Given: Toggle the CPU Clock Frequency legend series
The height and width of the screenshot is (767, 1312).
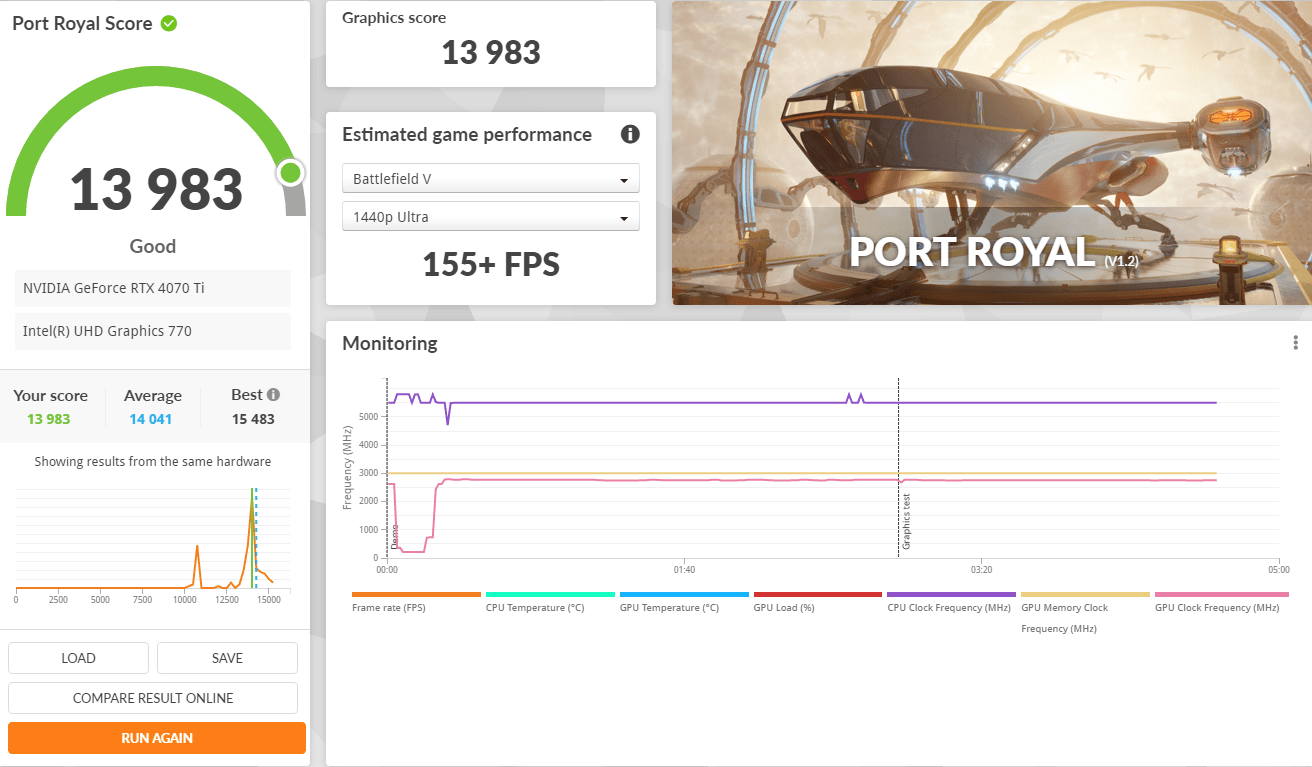Looking at the screenshot, I should (x=951, y=601).
